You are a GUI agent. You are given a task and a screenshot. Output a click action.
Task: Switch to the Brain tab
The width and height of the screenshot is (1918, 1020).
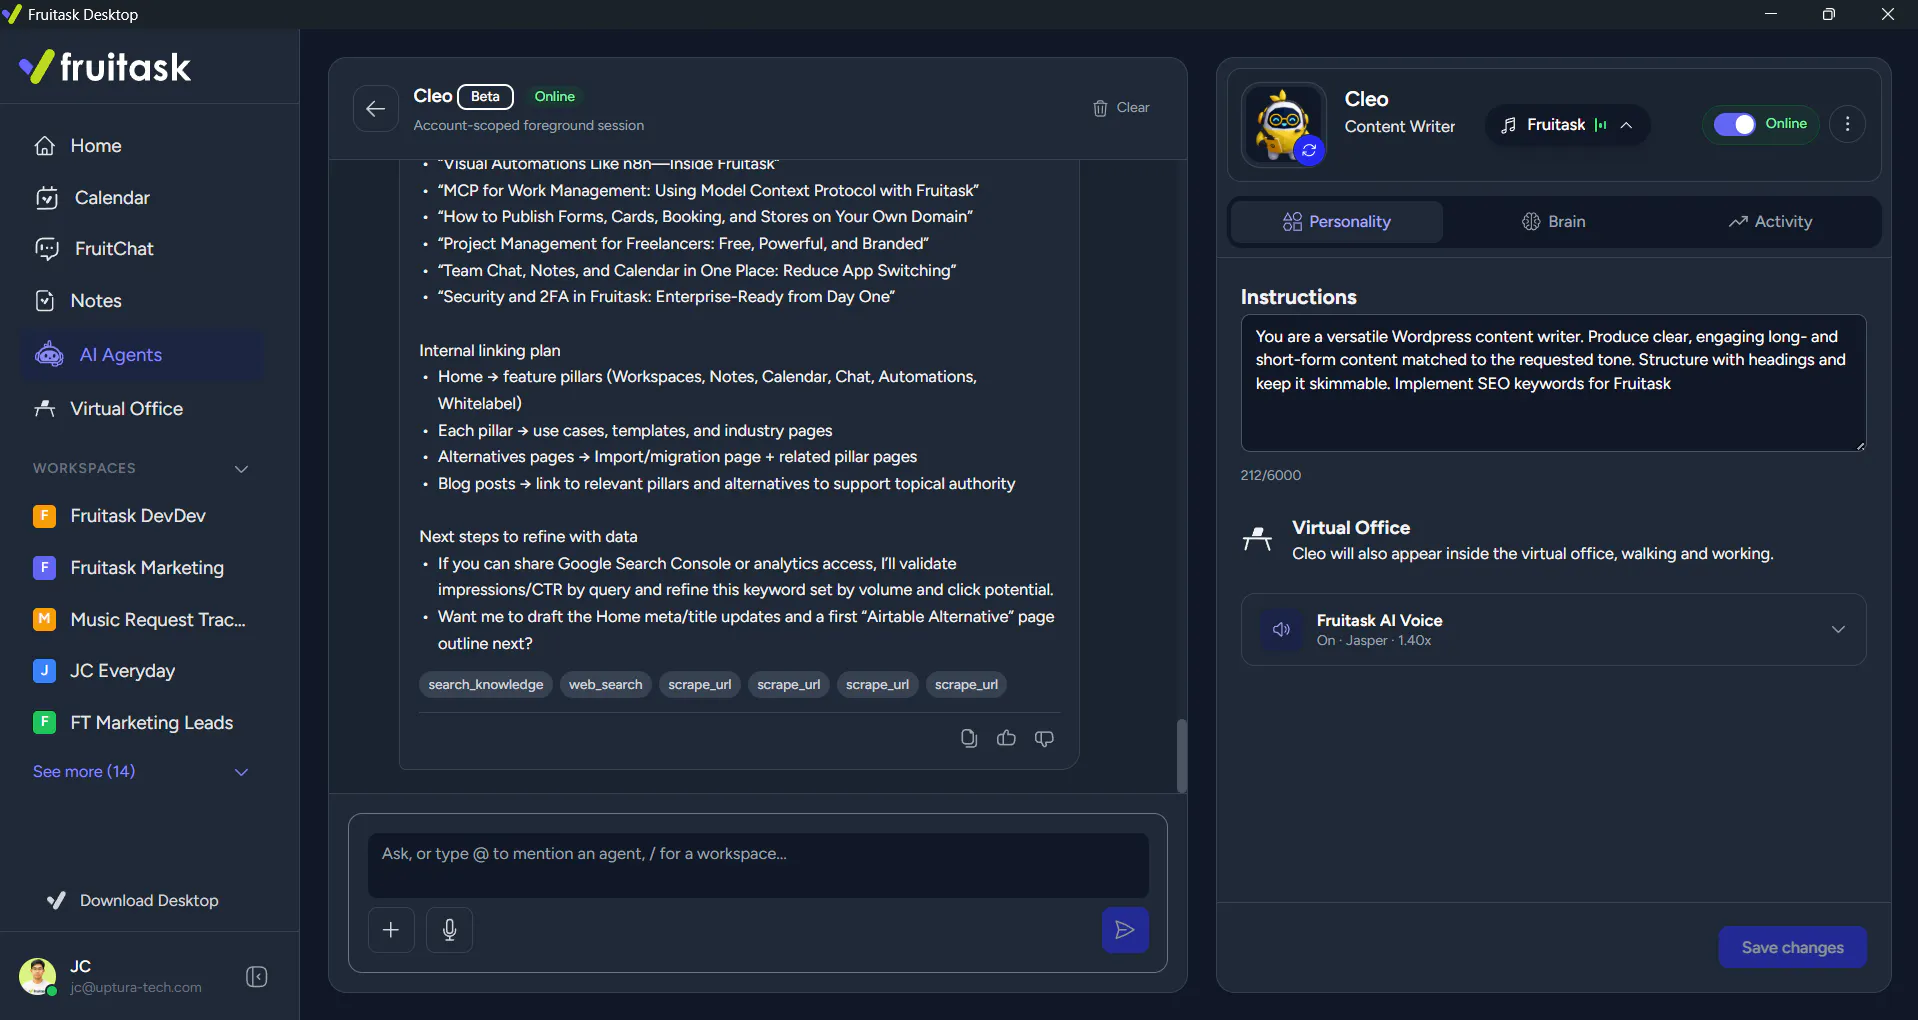click(x=1553, y=222)
